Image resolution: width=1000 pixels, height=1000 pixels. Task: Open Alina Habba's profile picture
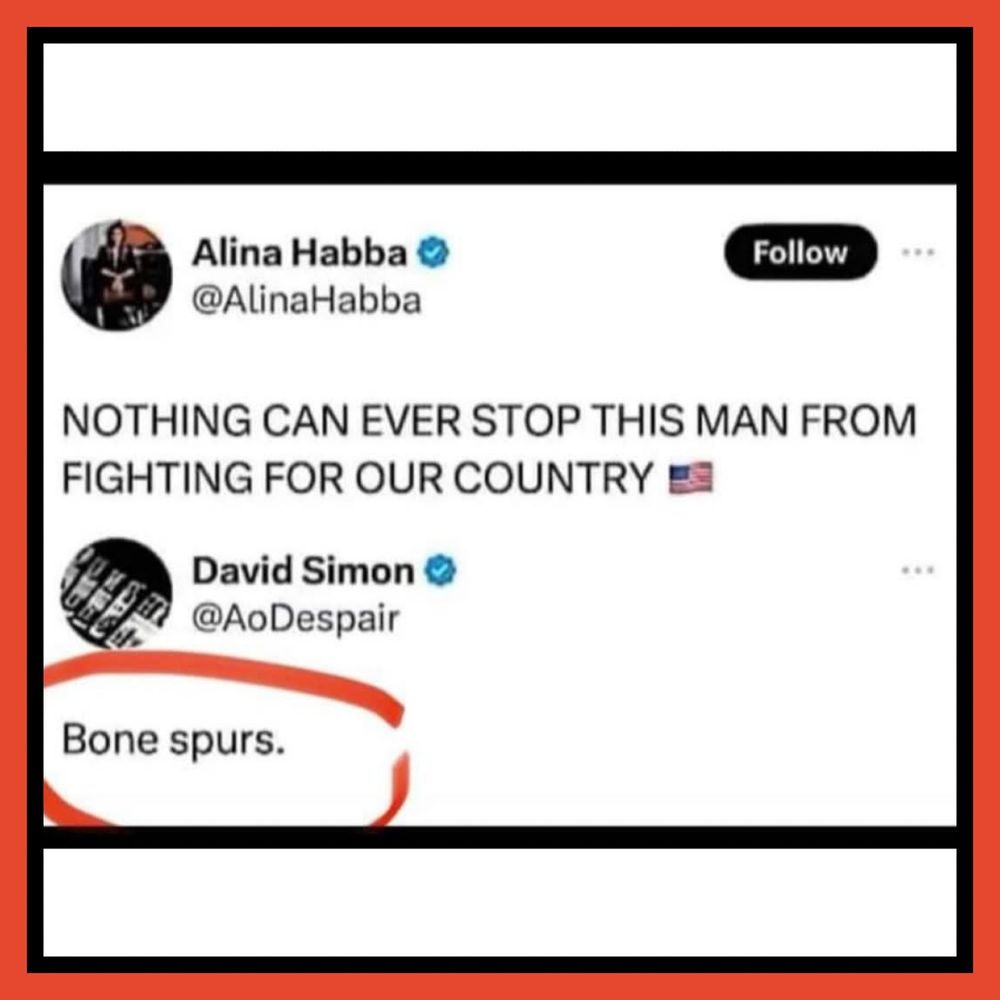tap(117, 275)
